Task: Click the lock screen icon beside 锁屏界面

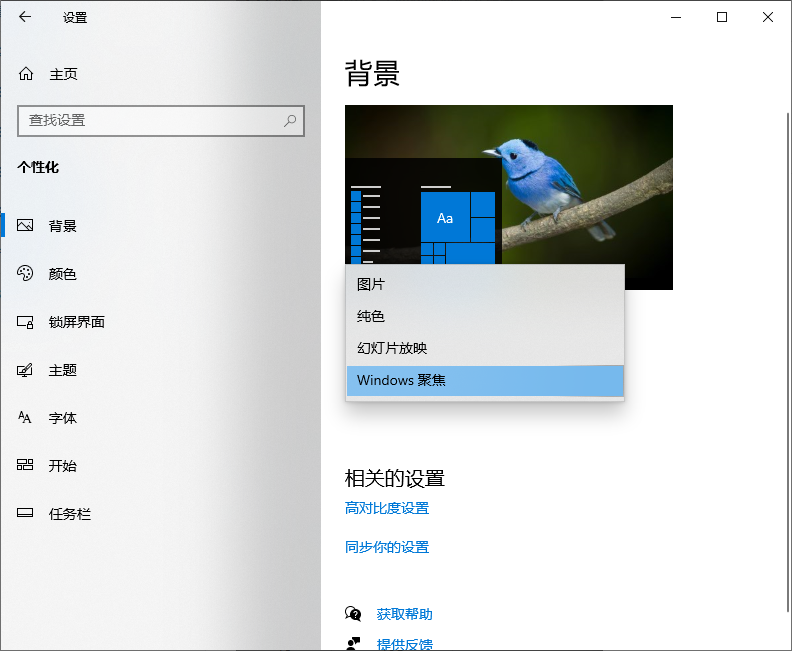Action: coord(25,322)
